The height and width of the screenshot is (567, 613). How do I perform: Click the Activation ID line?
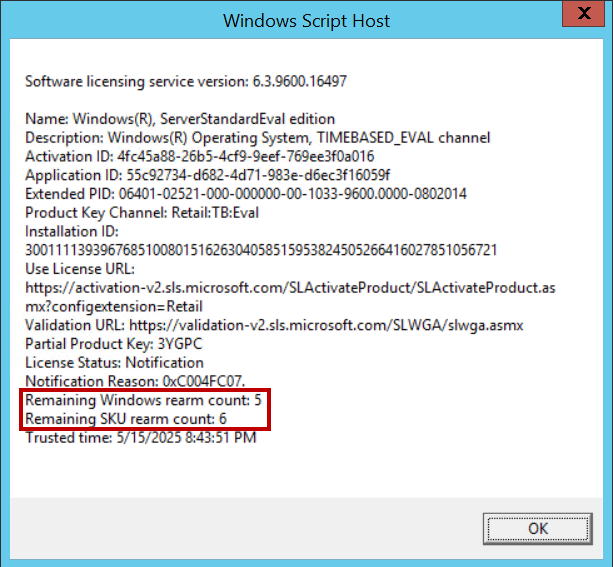click(199, 156)
